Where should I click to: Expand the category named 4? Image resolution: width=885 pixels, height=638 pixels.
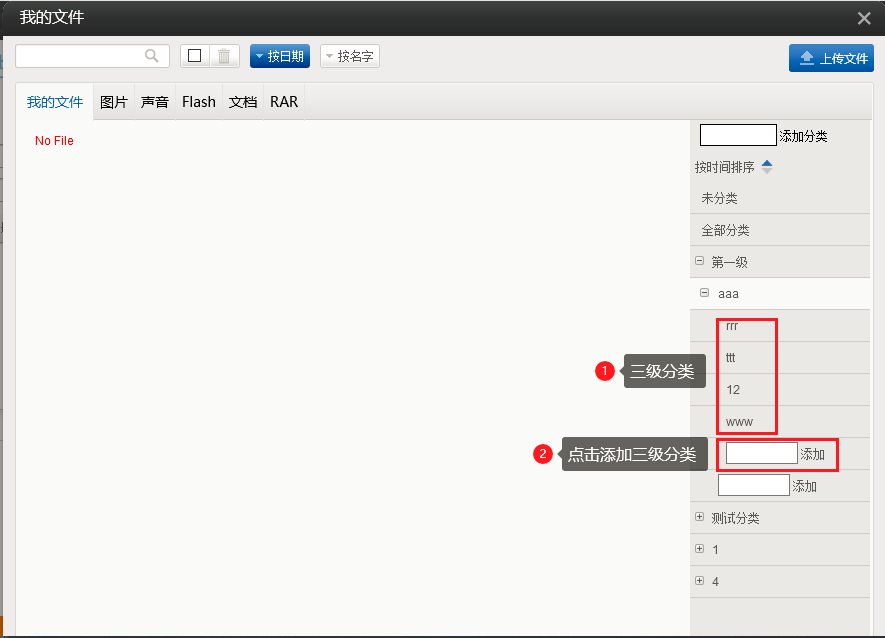tap(699, 581)
